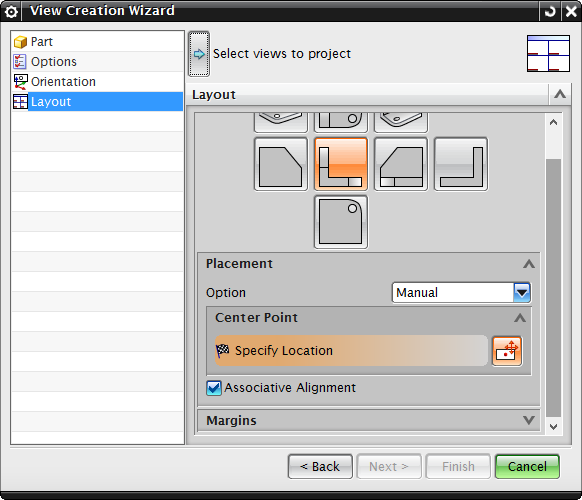The image size is (582, 500).
Task: Select the reversed L bracket view icon
Action: click(461, 164)
